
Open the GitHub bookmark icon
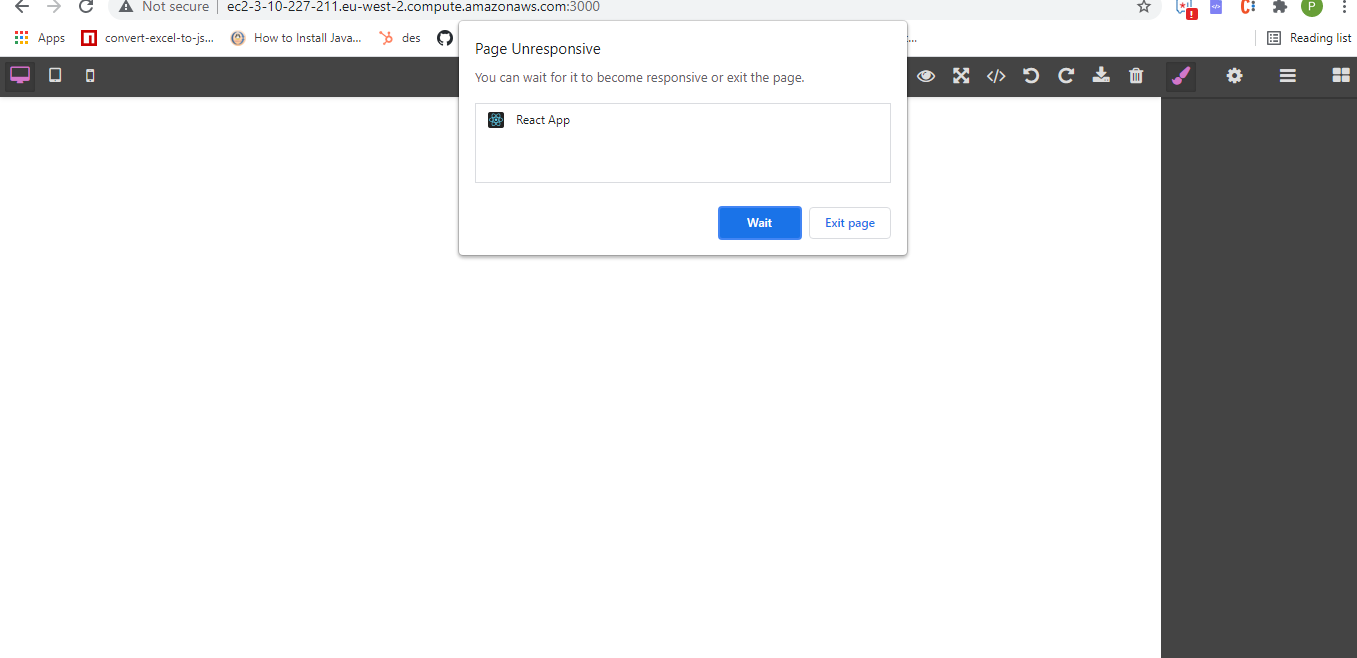445,38
